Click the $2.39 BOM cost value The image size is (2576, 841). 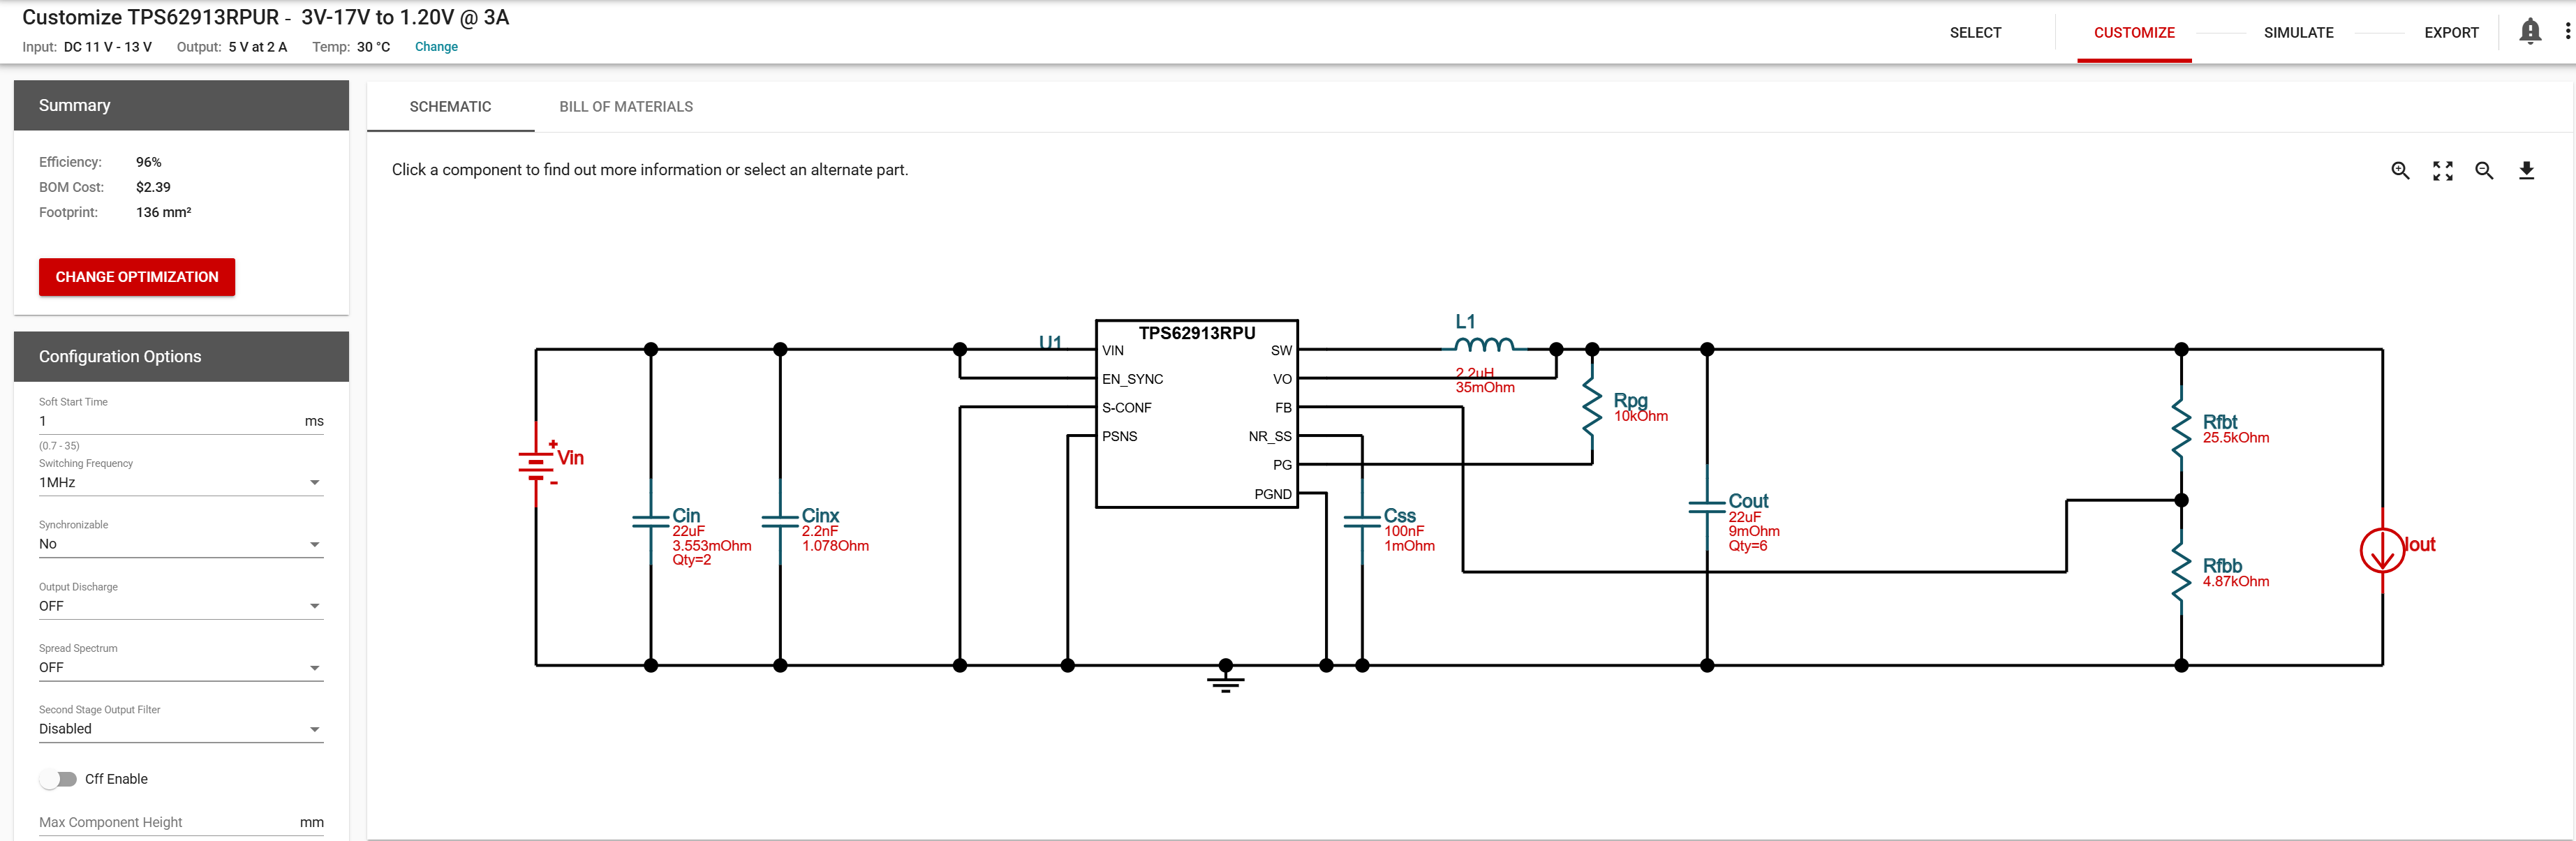pyautogui.click(x=153, y=187)
